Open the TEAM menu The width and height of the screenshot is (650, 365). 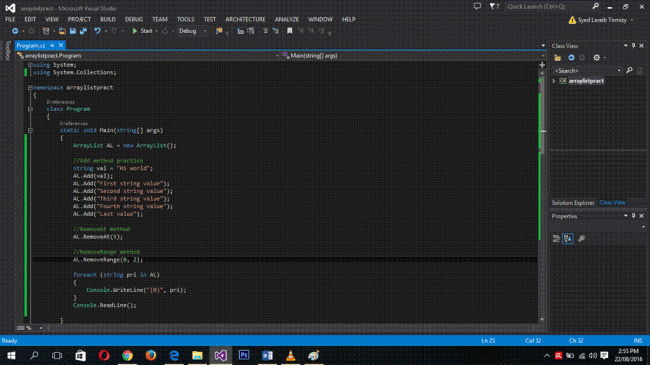coord(160,19)
